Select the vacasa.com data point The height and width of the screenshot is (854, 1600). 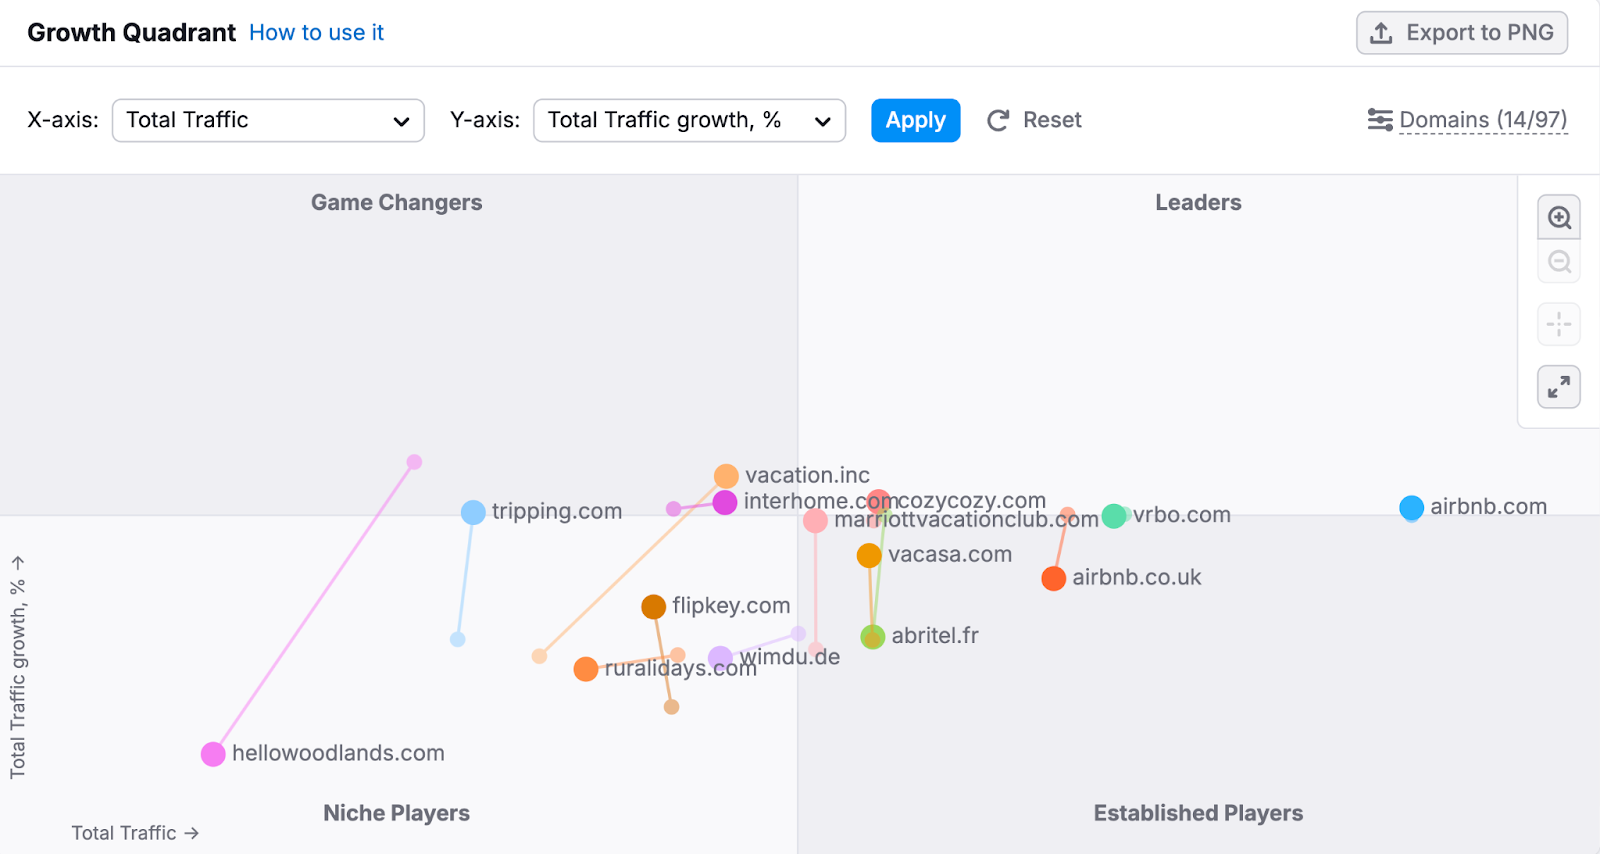(869, 555)
